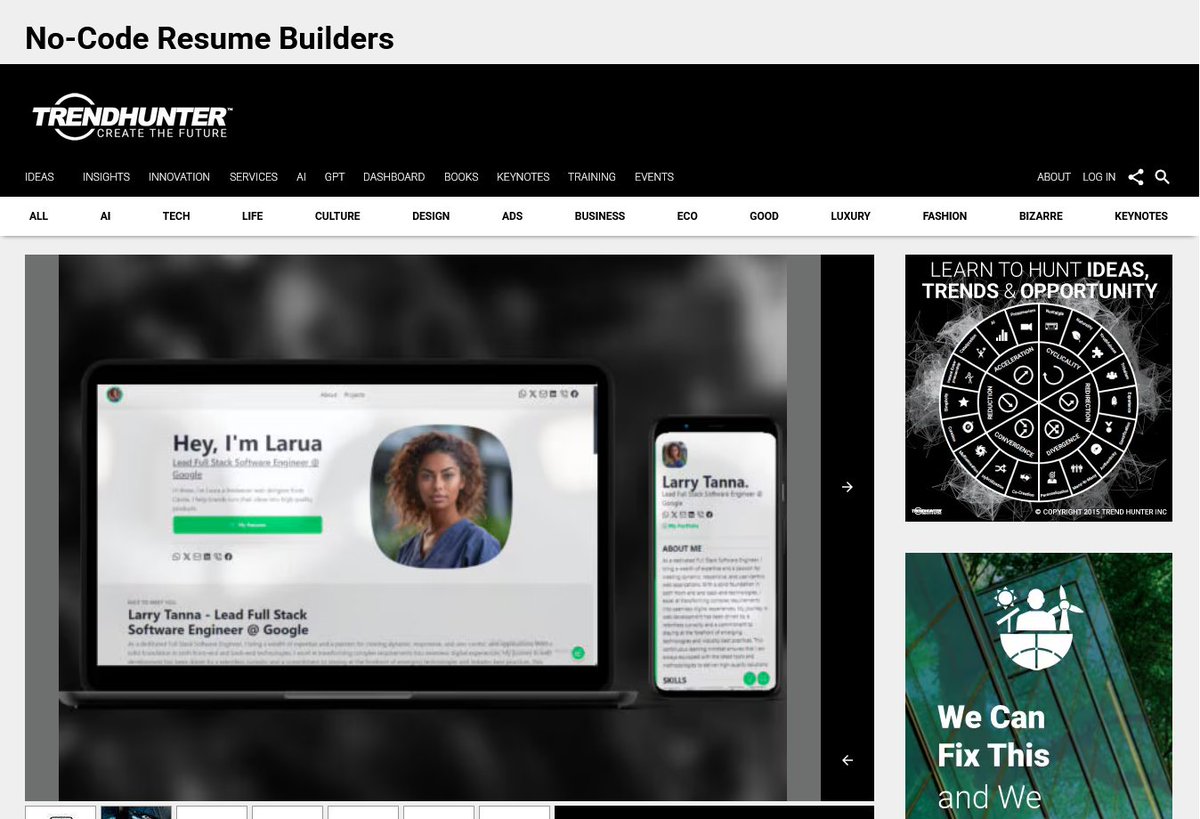Click the search magnifier icon
1200x819 pixels.
tap(1162, 177)
